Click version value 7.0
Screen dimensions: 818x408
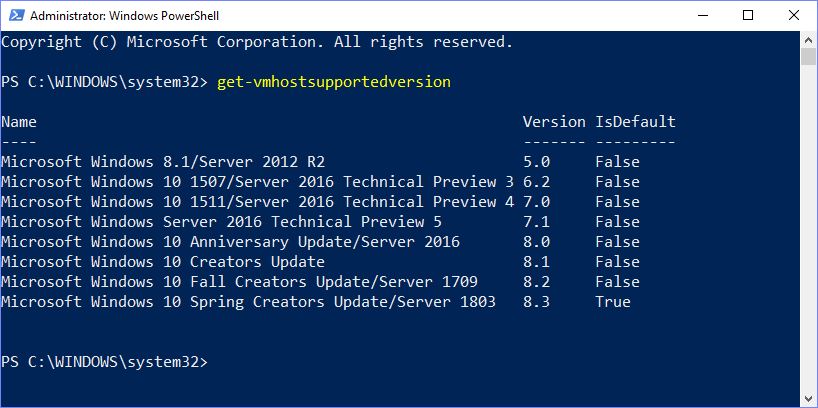(x=536, y=202)
